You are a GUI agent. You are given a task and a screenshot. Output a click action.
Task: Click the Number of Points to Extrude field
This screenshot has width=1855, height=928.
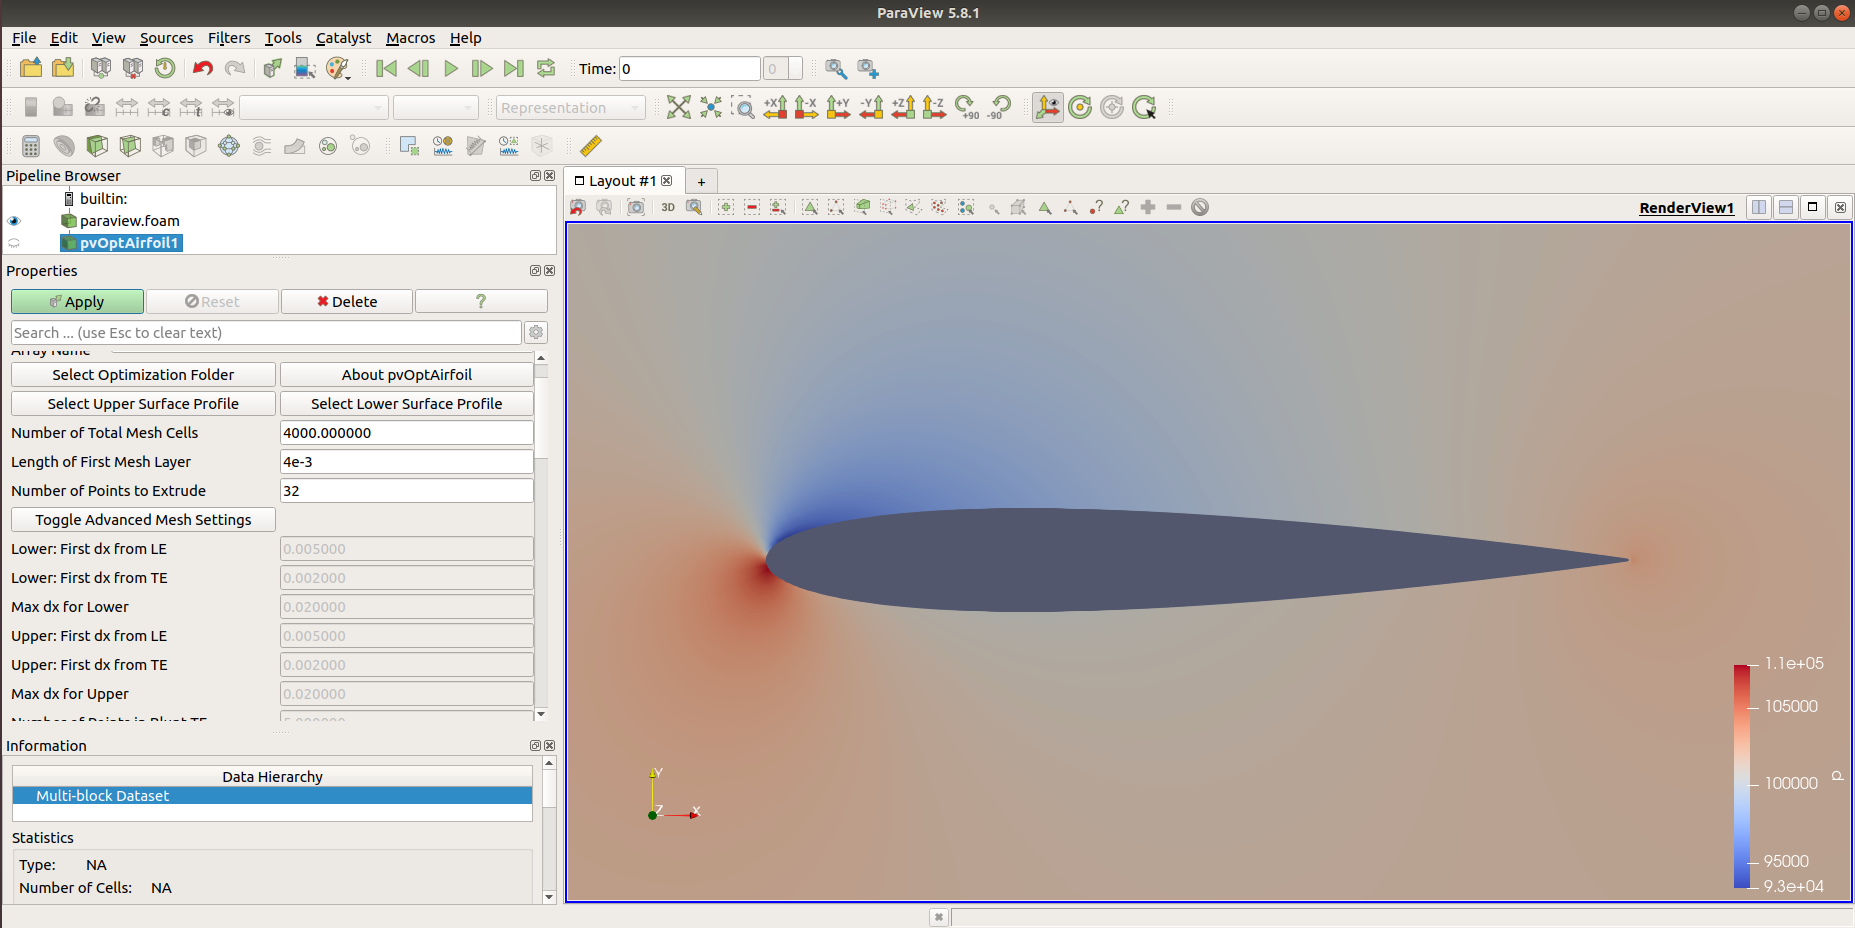[406, 491]
